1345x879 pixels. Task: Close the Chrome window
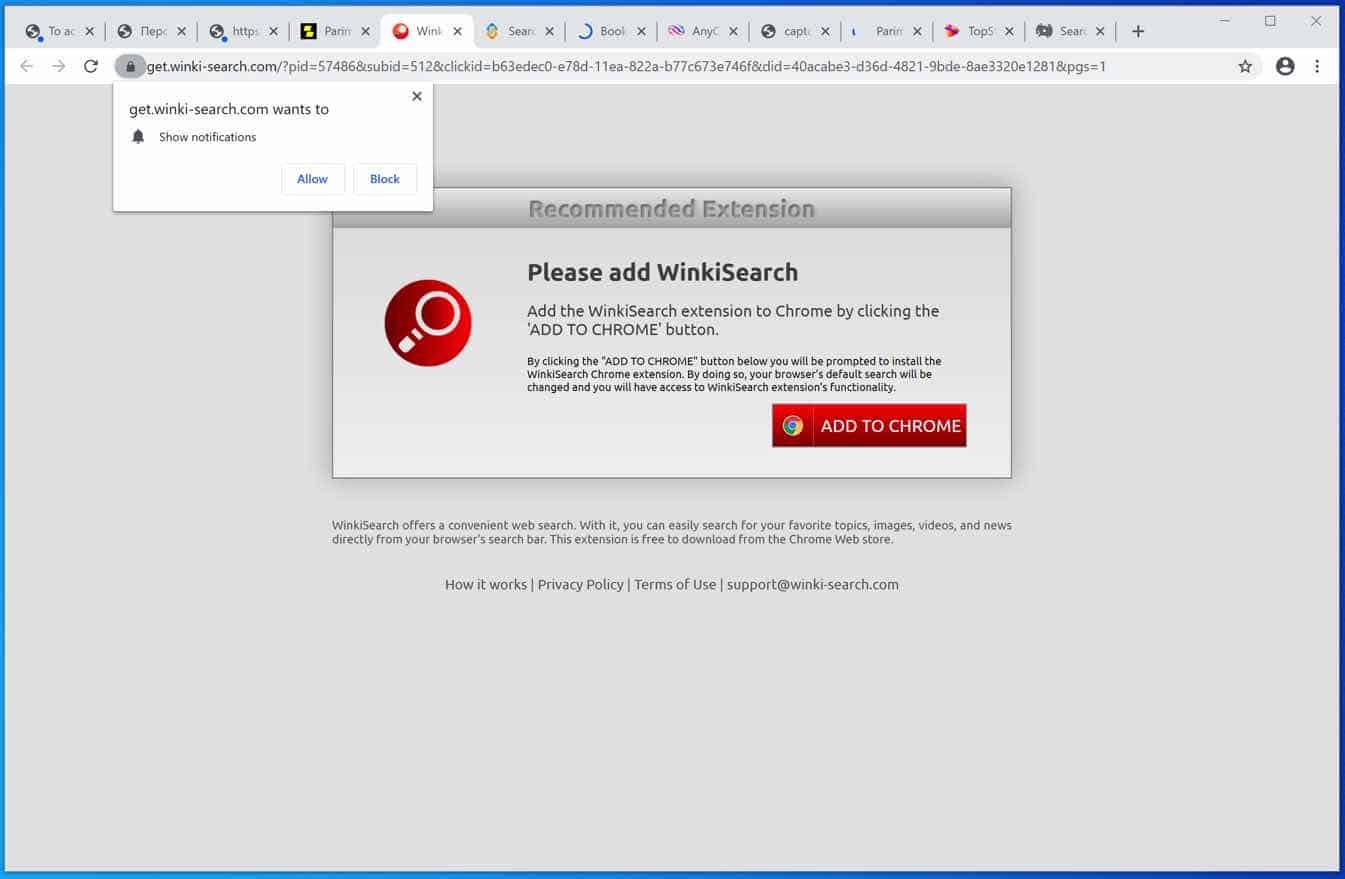[x=1316, y=21]
